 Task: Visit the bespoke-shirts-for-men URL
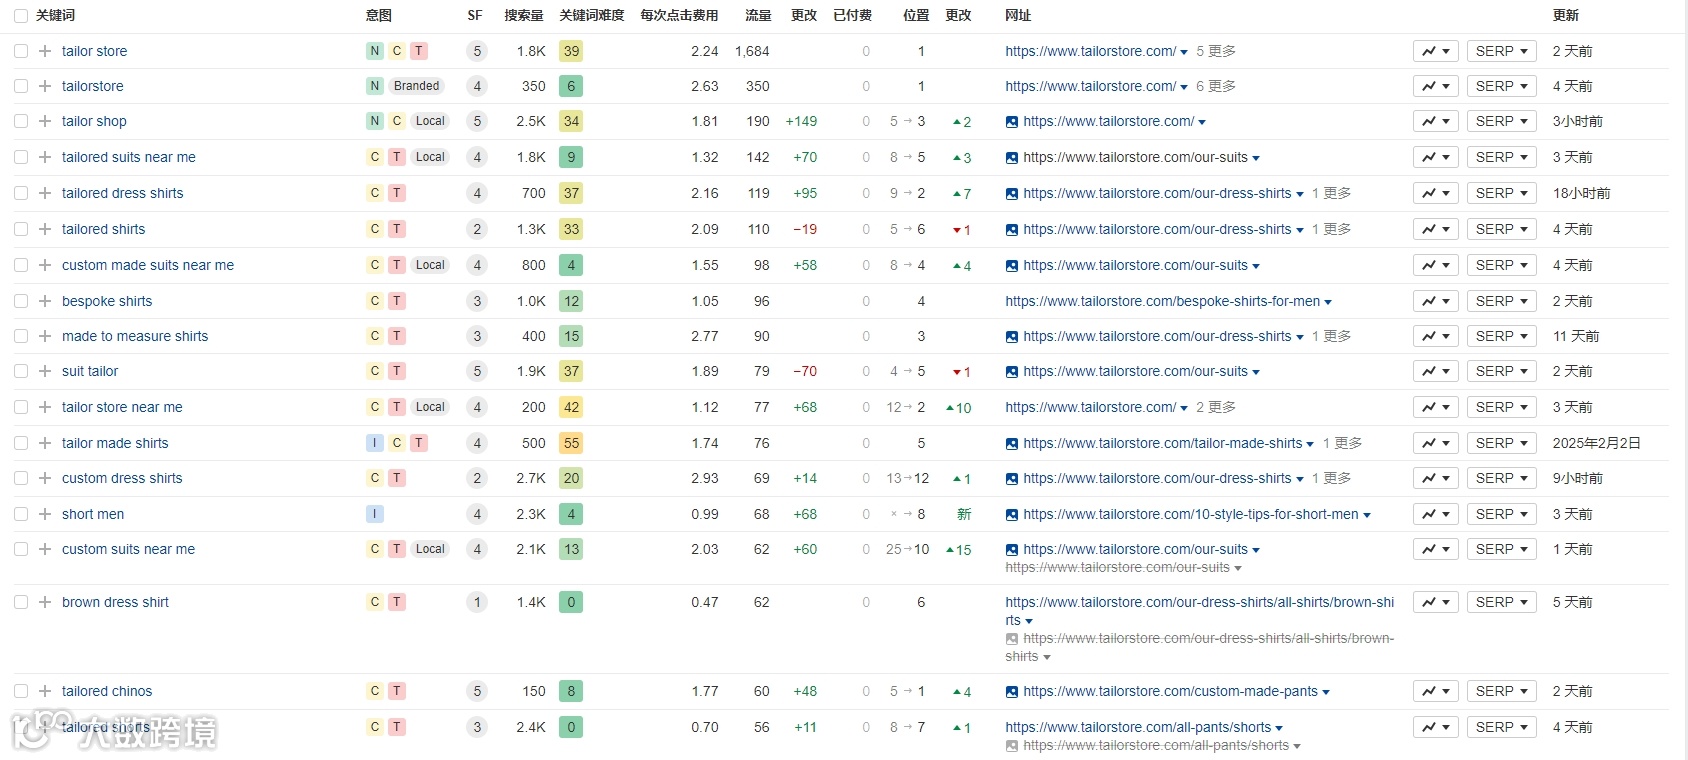pos(1162,301)
